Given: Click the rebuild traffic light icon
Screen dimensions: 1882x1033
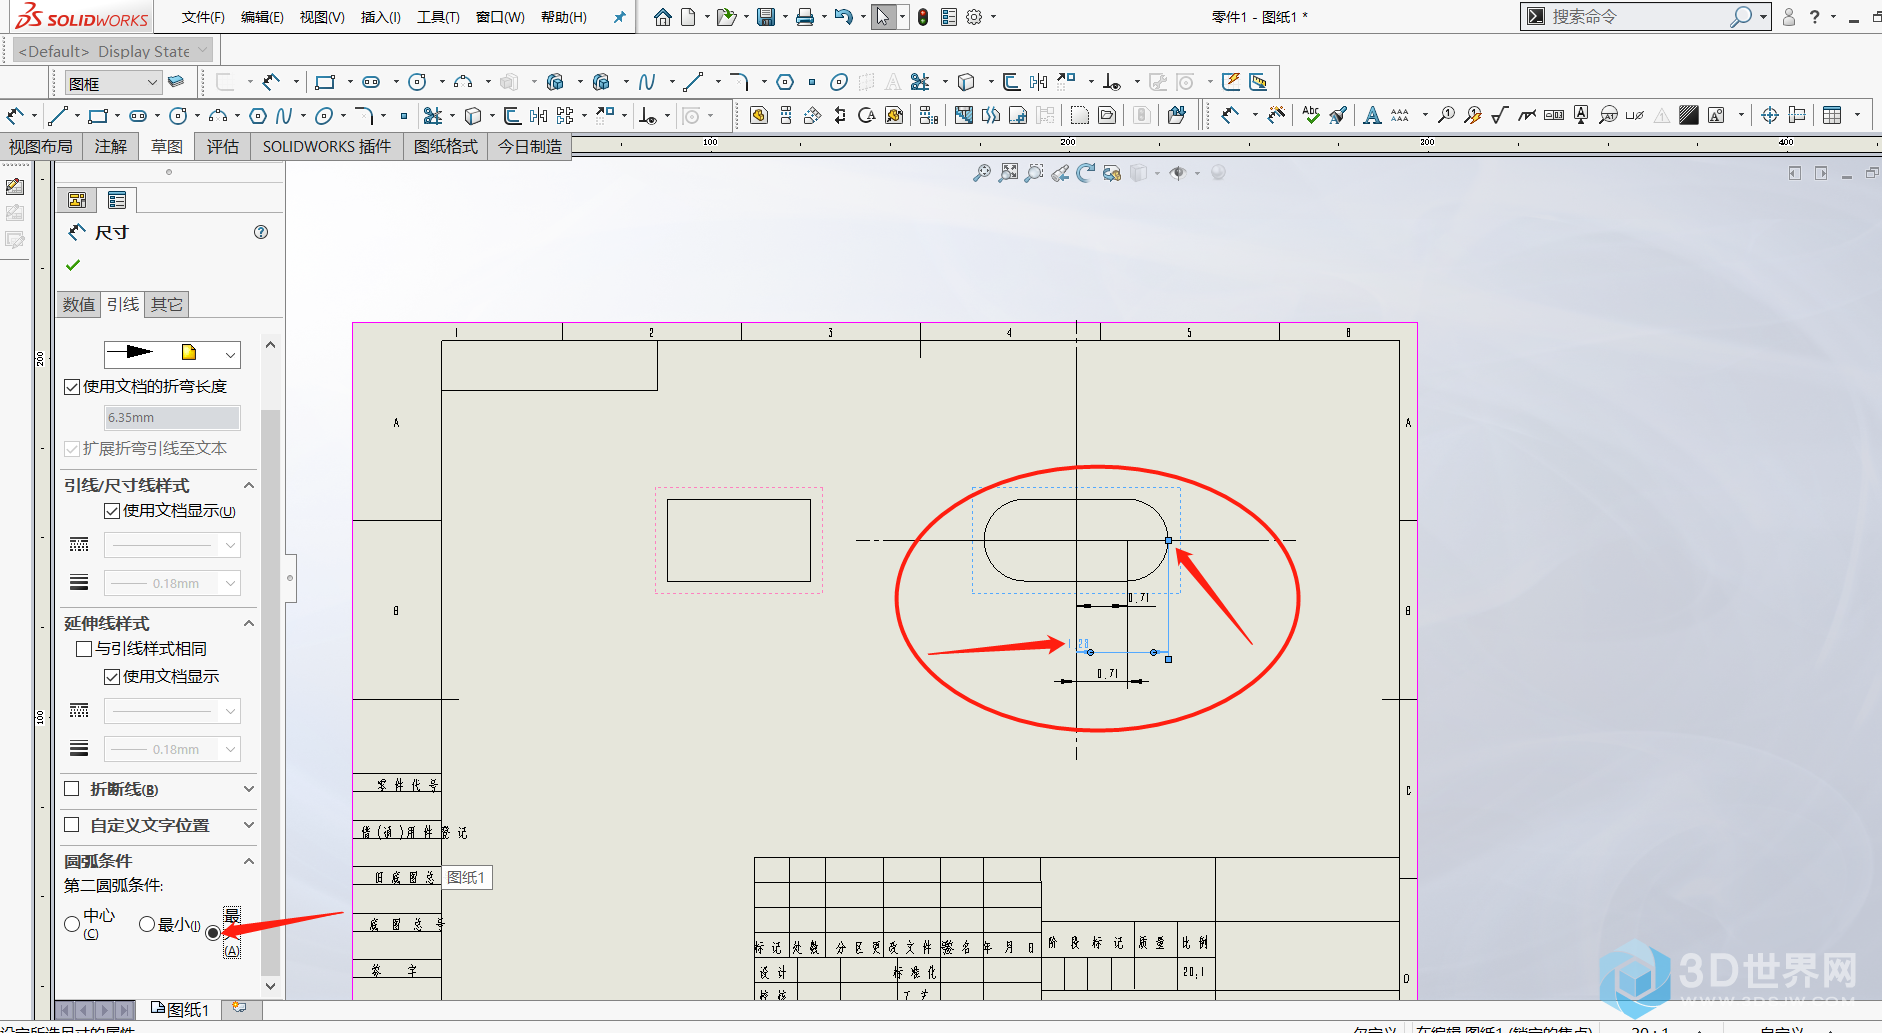Looking at the screenshot, I should pyautogui.click(x=923, y=17).
